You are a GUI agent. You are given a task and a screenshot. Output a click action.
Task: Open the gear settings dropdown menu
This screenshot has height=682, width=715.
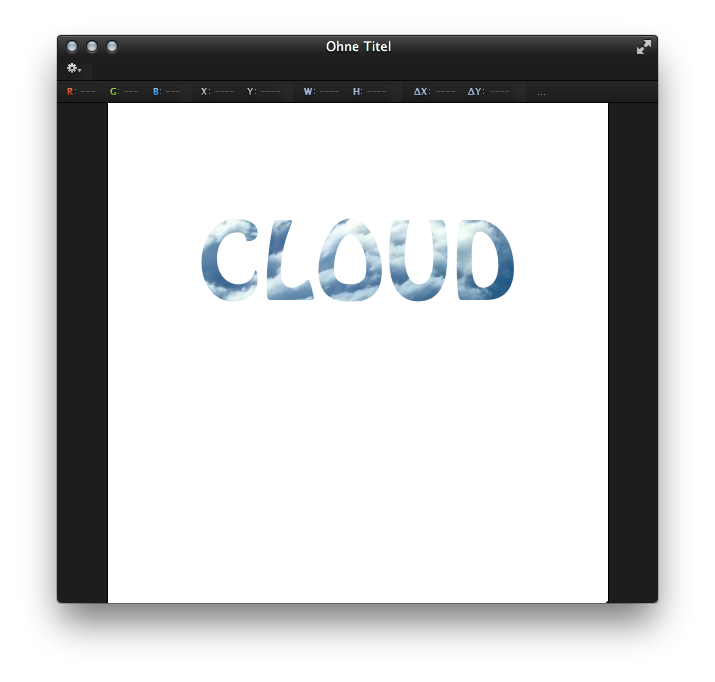(73, 68)
